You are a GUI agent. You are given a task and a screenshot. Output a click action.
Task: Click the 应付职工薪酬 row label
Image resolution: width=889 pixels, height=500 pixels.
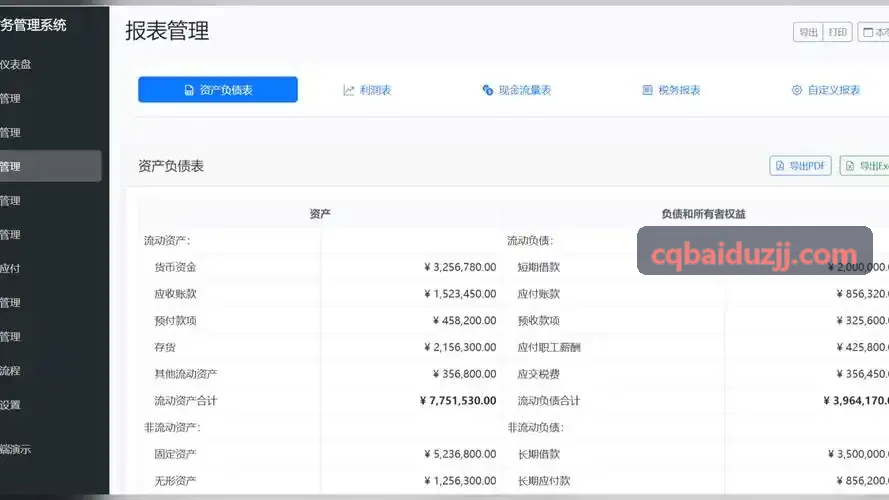(549, 347)
